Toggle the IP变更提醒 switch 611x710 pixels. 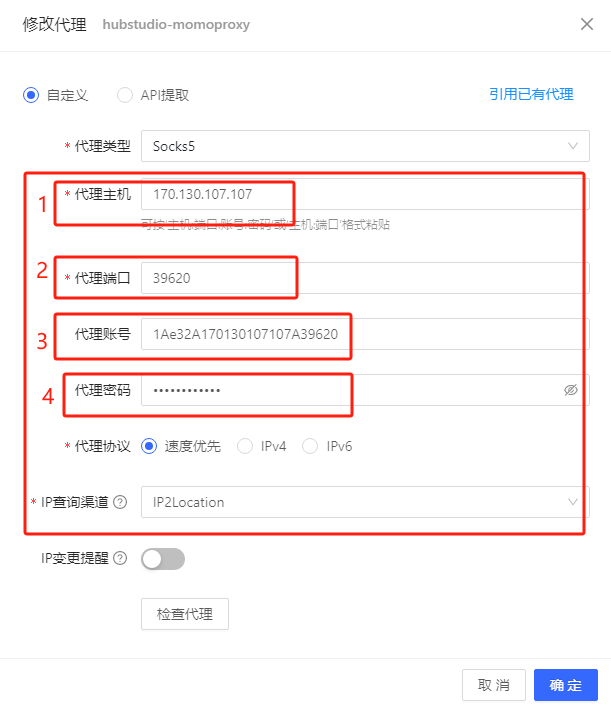pyautogui.click(x=163, y=559)
